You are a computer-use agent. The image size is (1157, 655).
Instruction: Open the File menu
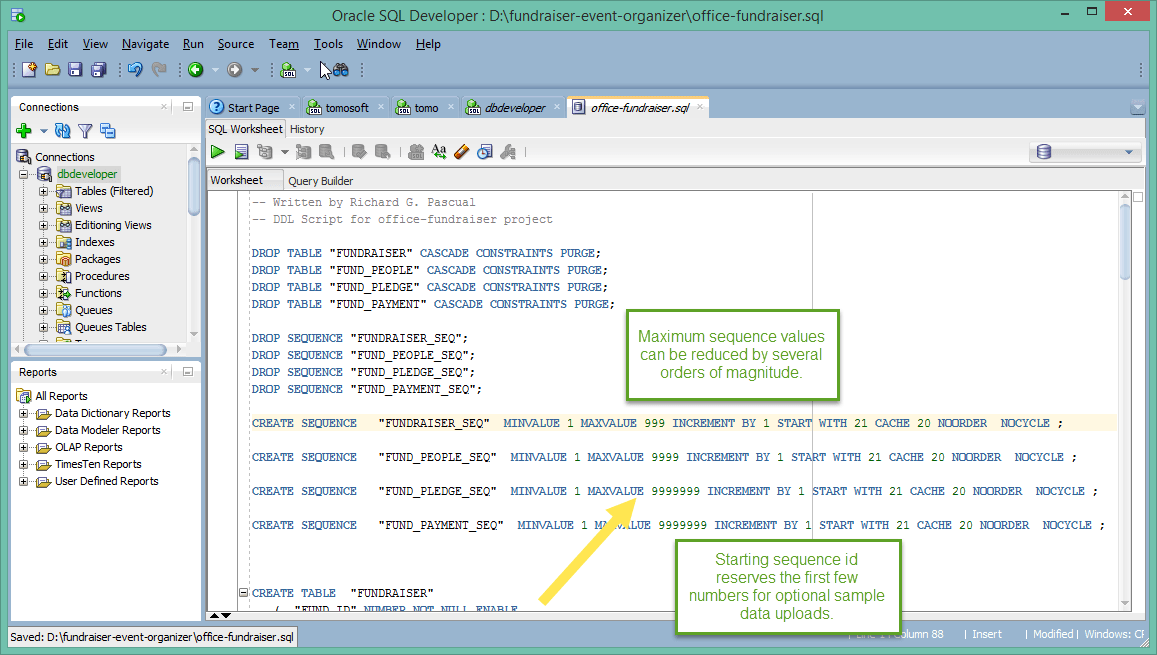click(24, 44)
